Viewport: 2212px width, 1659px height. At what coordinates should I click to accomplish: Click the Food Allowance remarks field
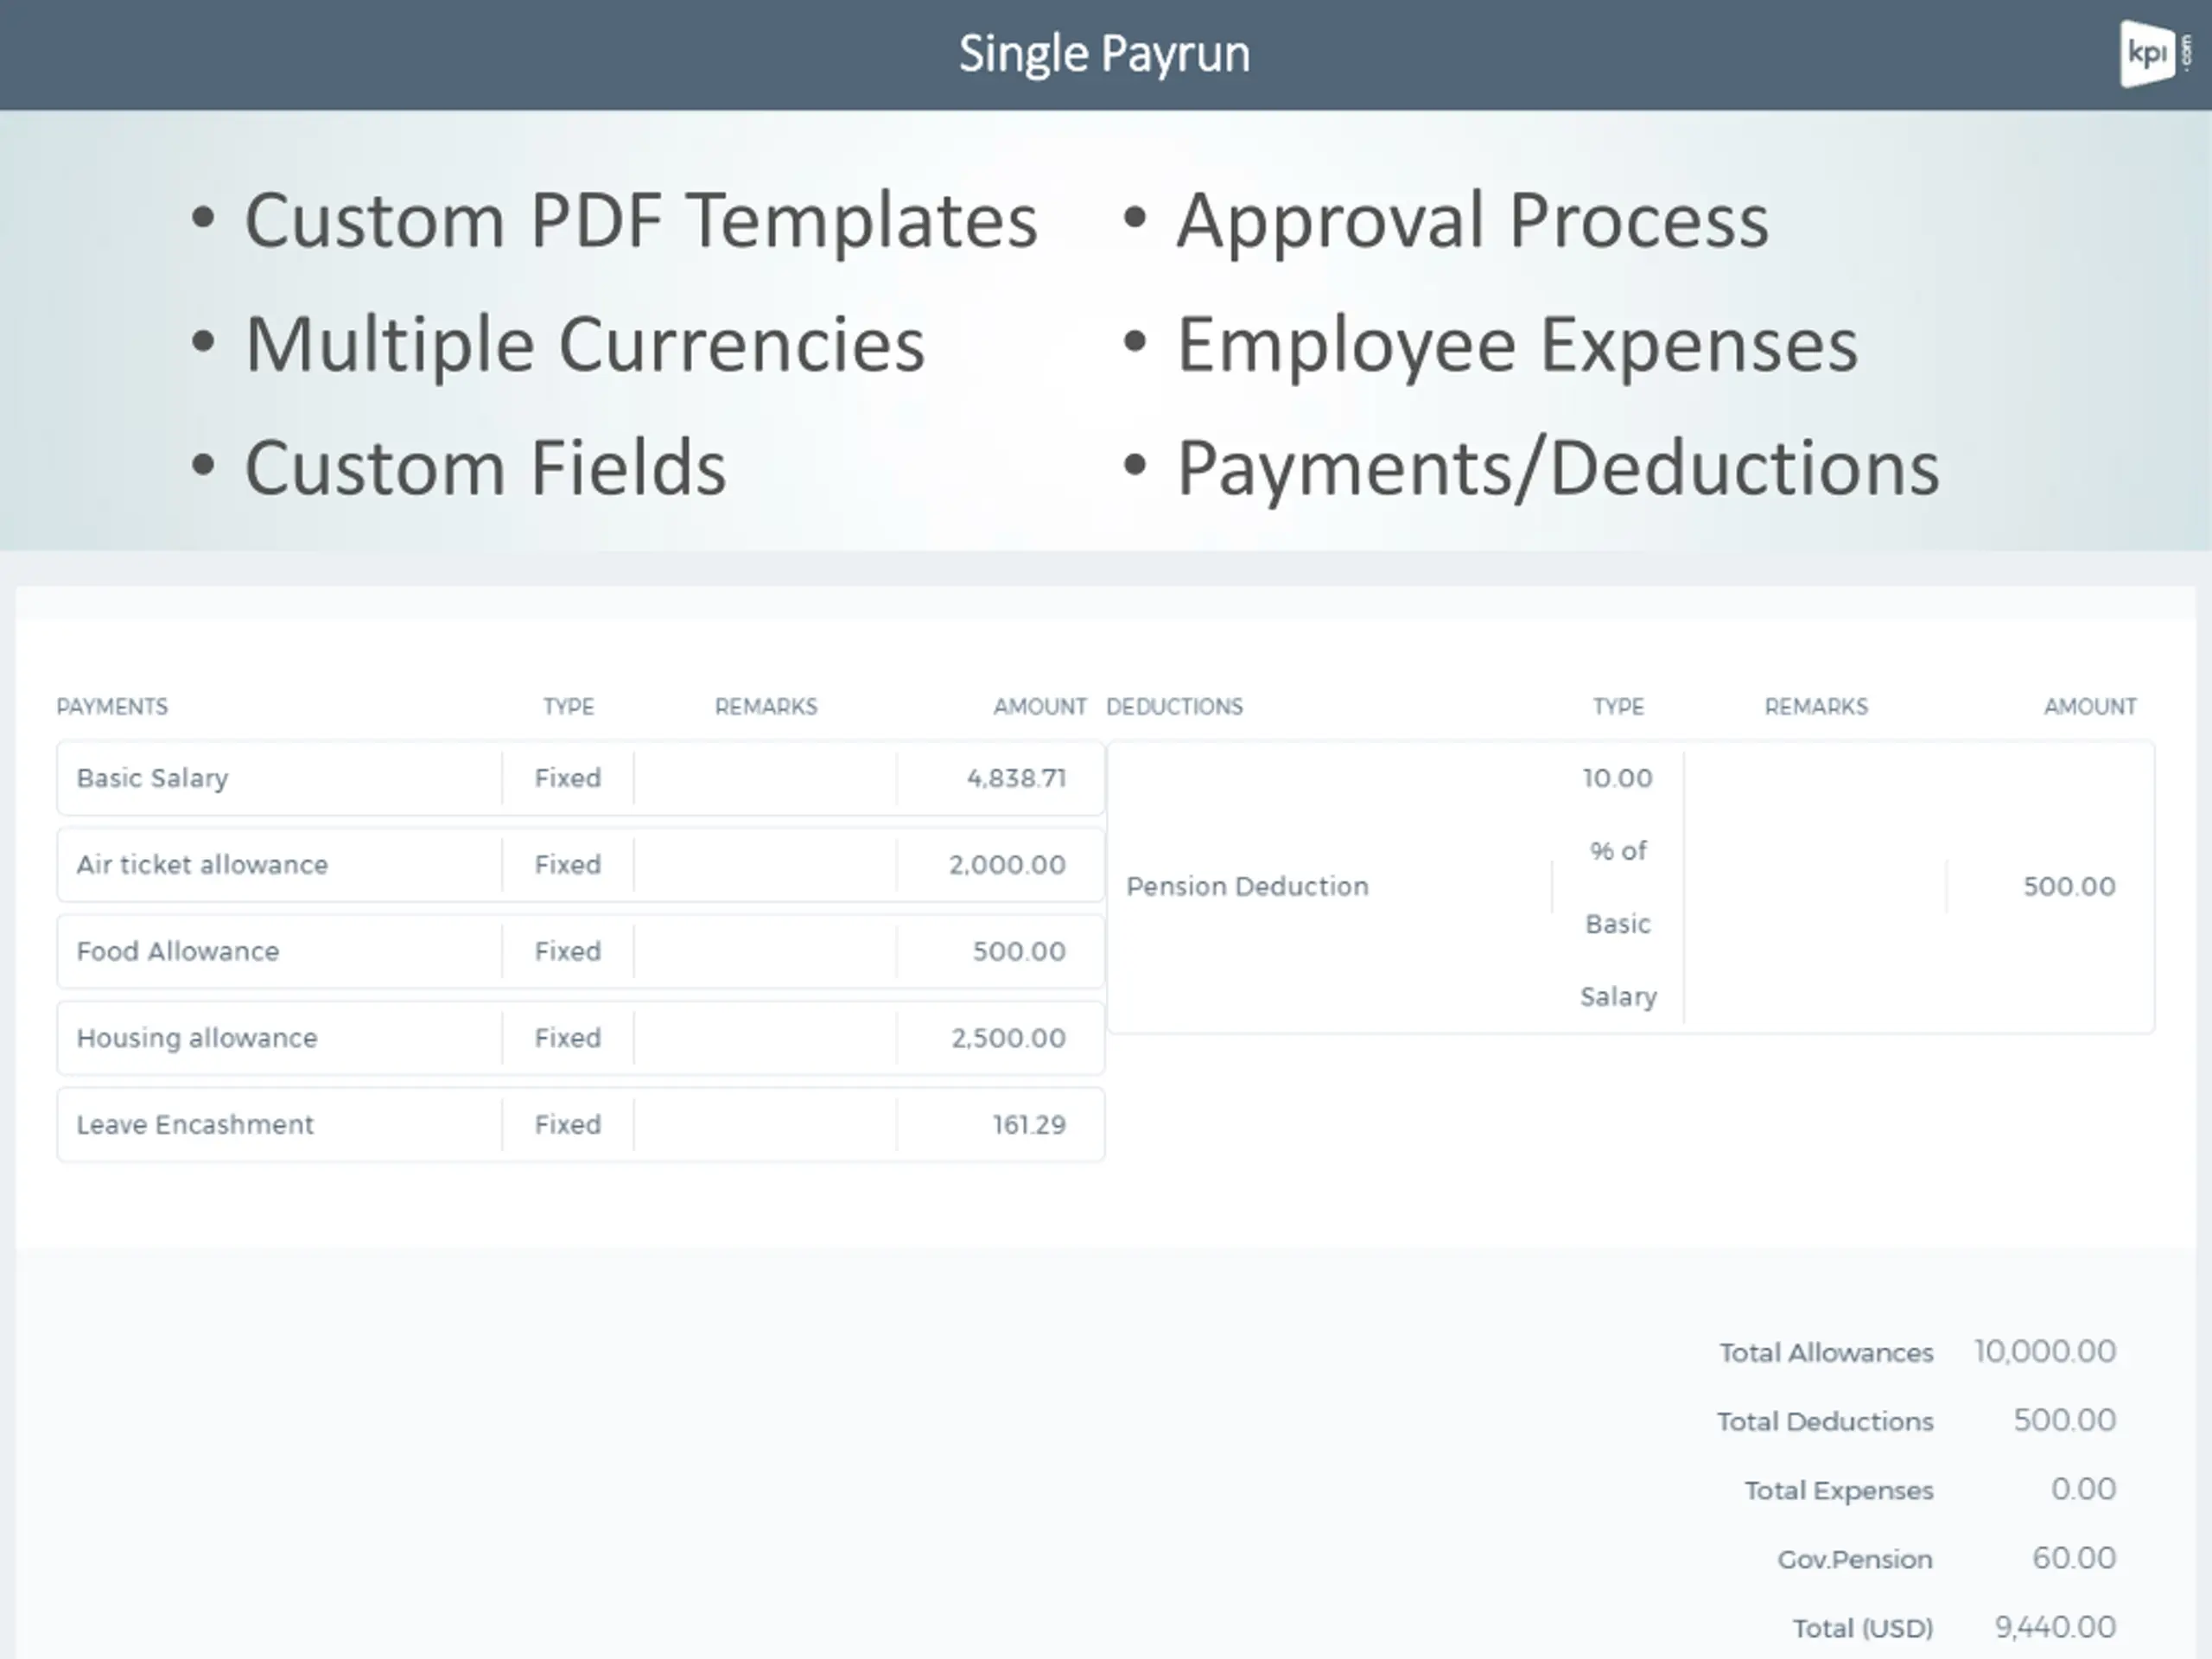click(x=765, y=951)
